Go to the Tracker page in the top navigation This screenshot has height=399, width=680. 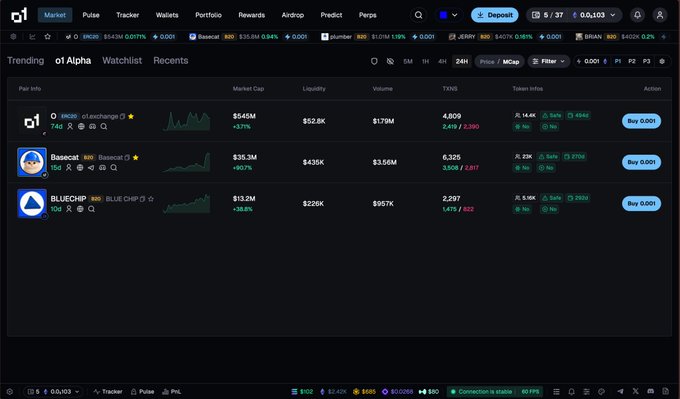[128, 15]
